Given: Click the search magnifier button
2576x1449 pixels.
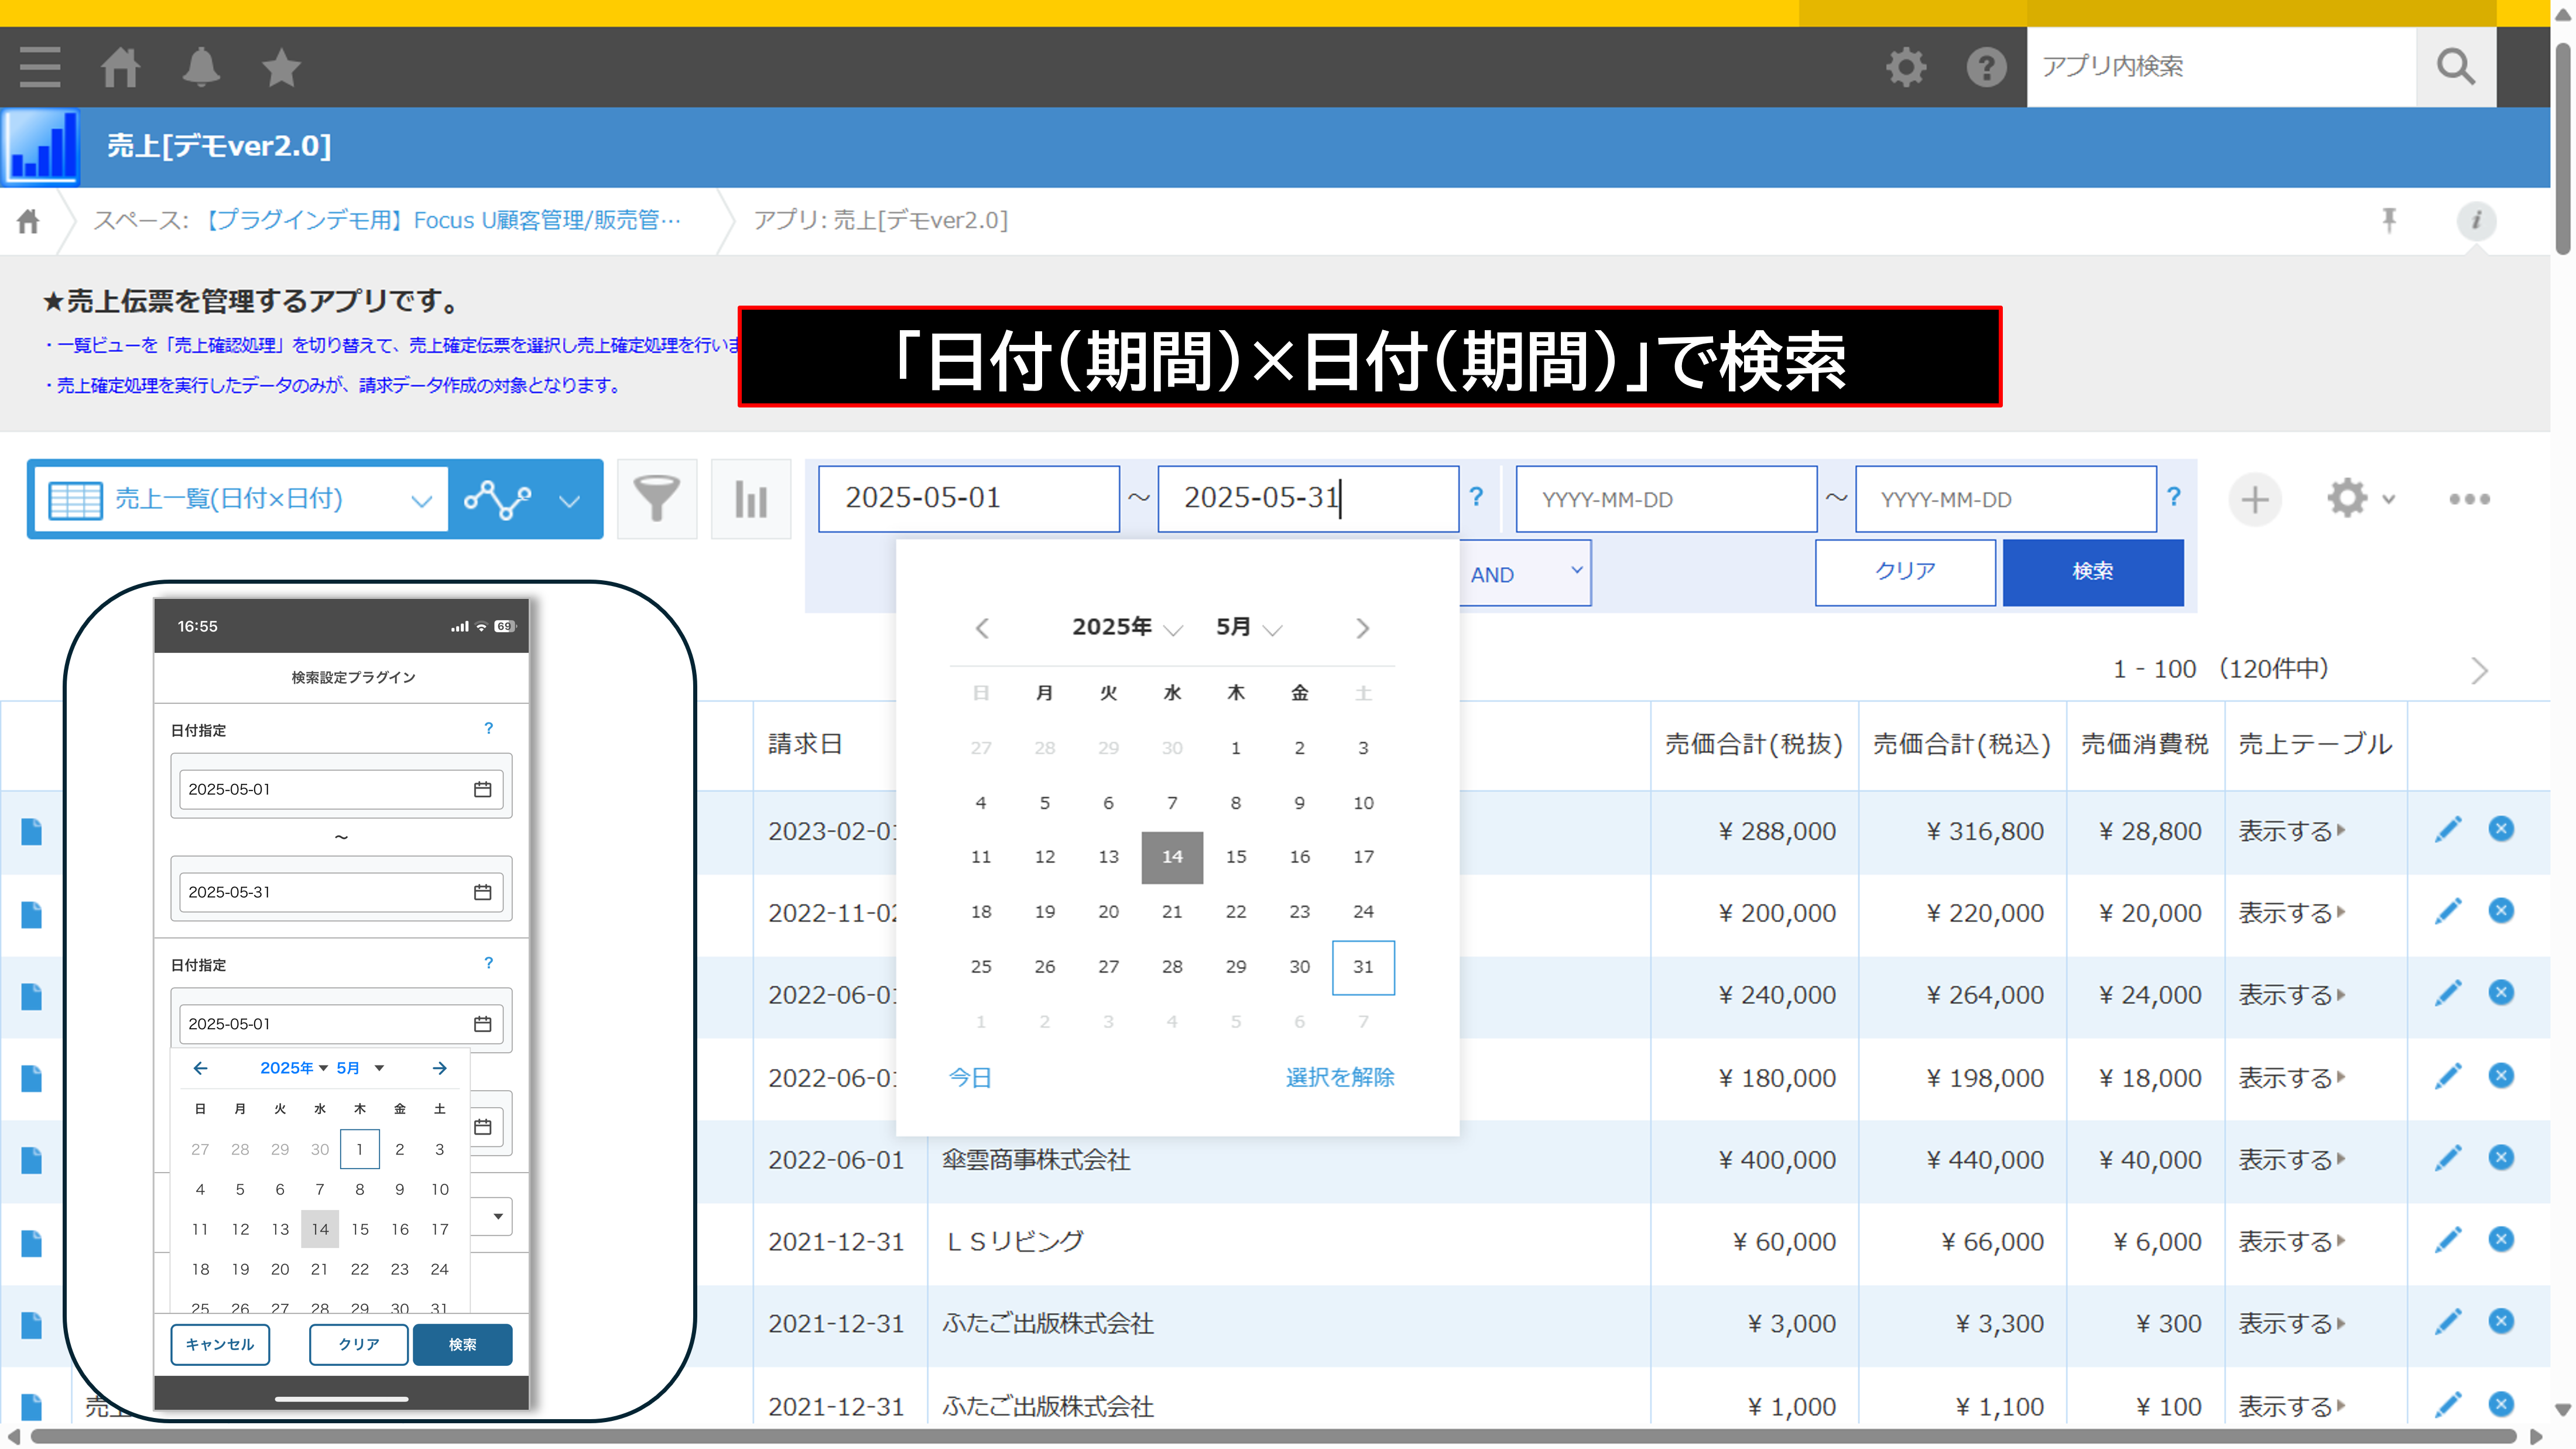Looking at the screenshot, I should click(x=2455, y=67).
